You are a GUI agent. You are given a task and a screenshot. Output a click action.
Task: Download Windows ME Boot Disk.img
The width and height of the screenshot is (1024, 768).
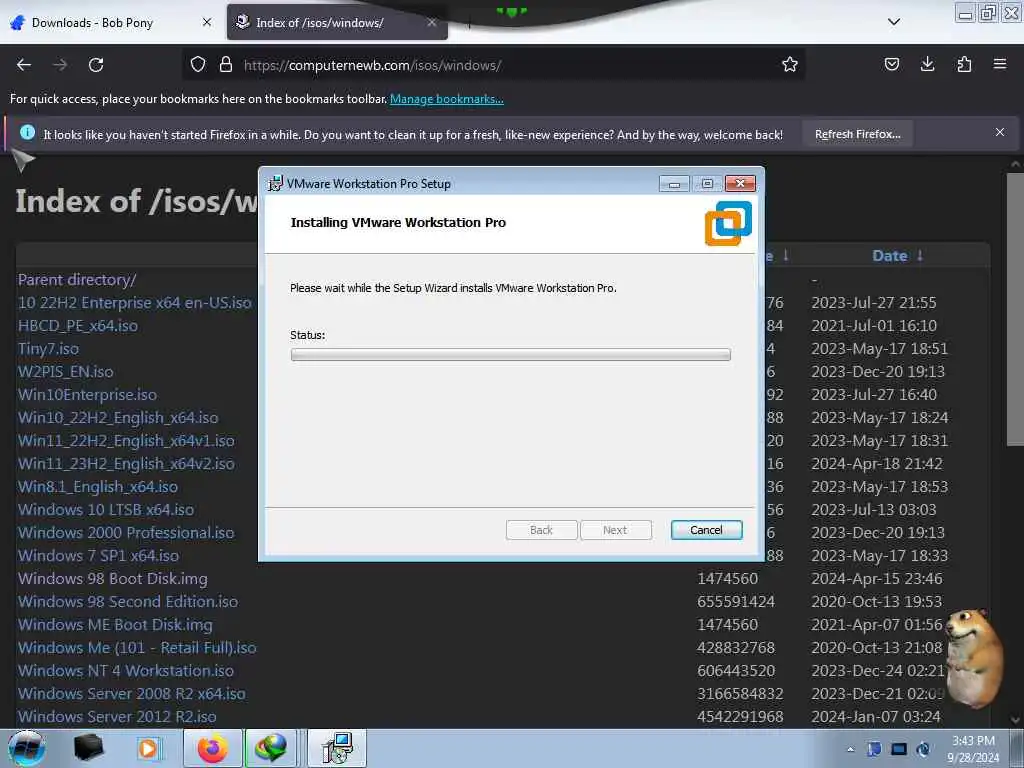pyautogui.click(x=115, y=624)
